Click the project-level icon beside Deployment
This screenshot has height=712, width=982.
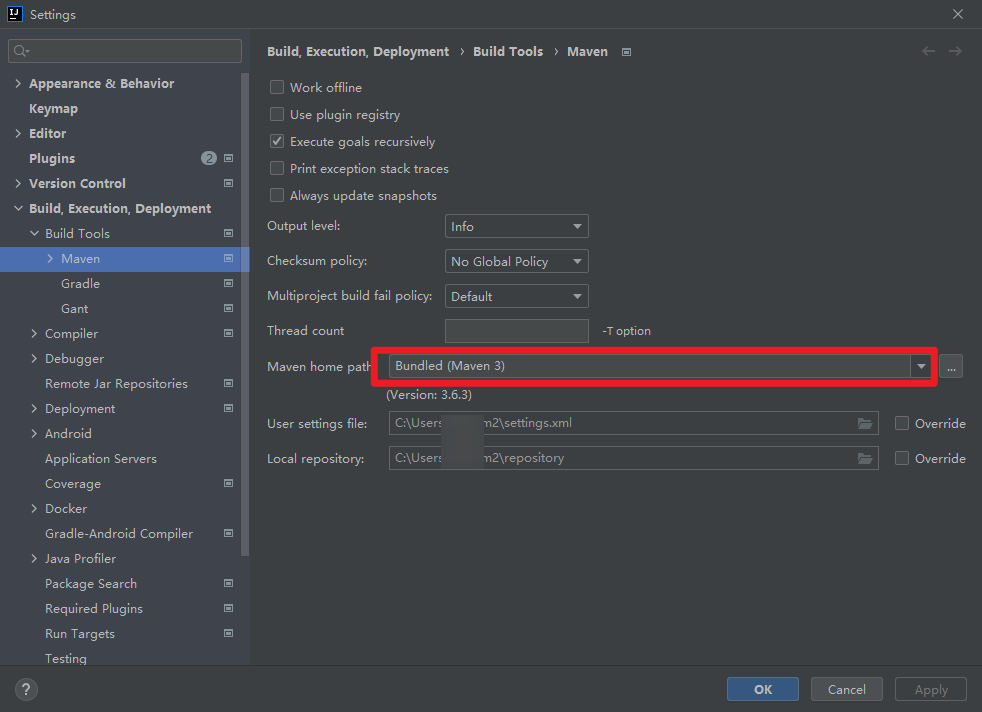click(229, 408)
